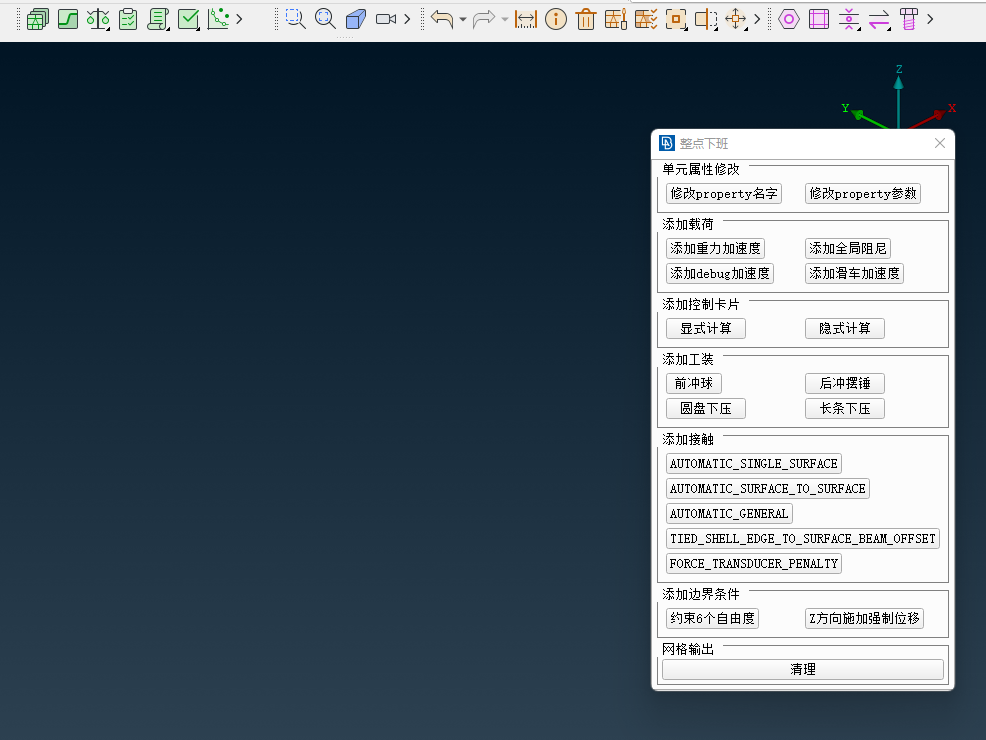Add AUTOMATIC_SINGLE_SURFACE contact
986x740 pixels.
[x=753, y=463]
